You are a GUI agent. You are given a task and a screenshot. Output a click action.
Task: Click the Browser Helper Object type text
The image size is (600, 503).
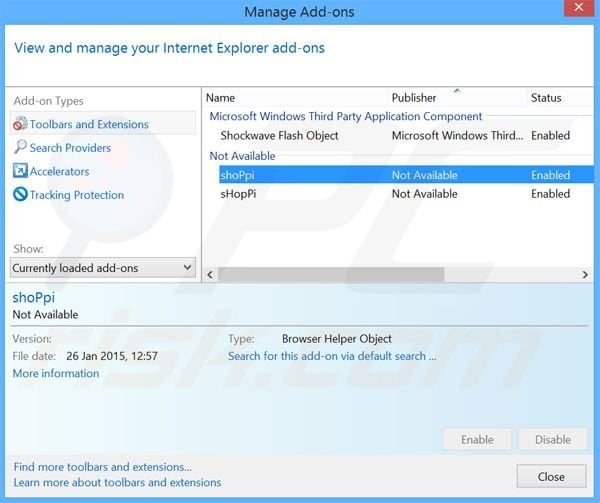337,339
